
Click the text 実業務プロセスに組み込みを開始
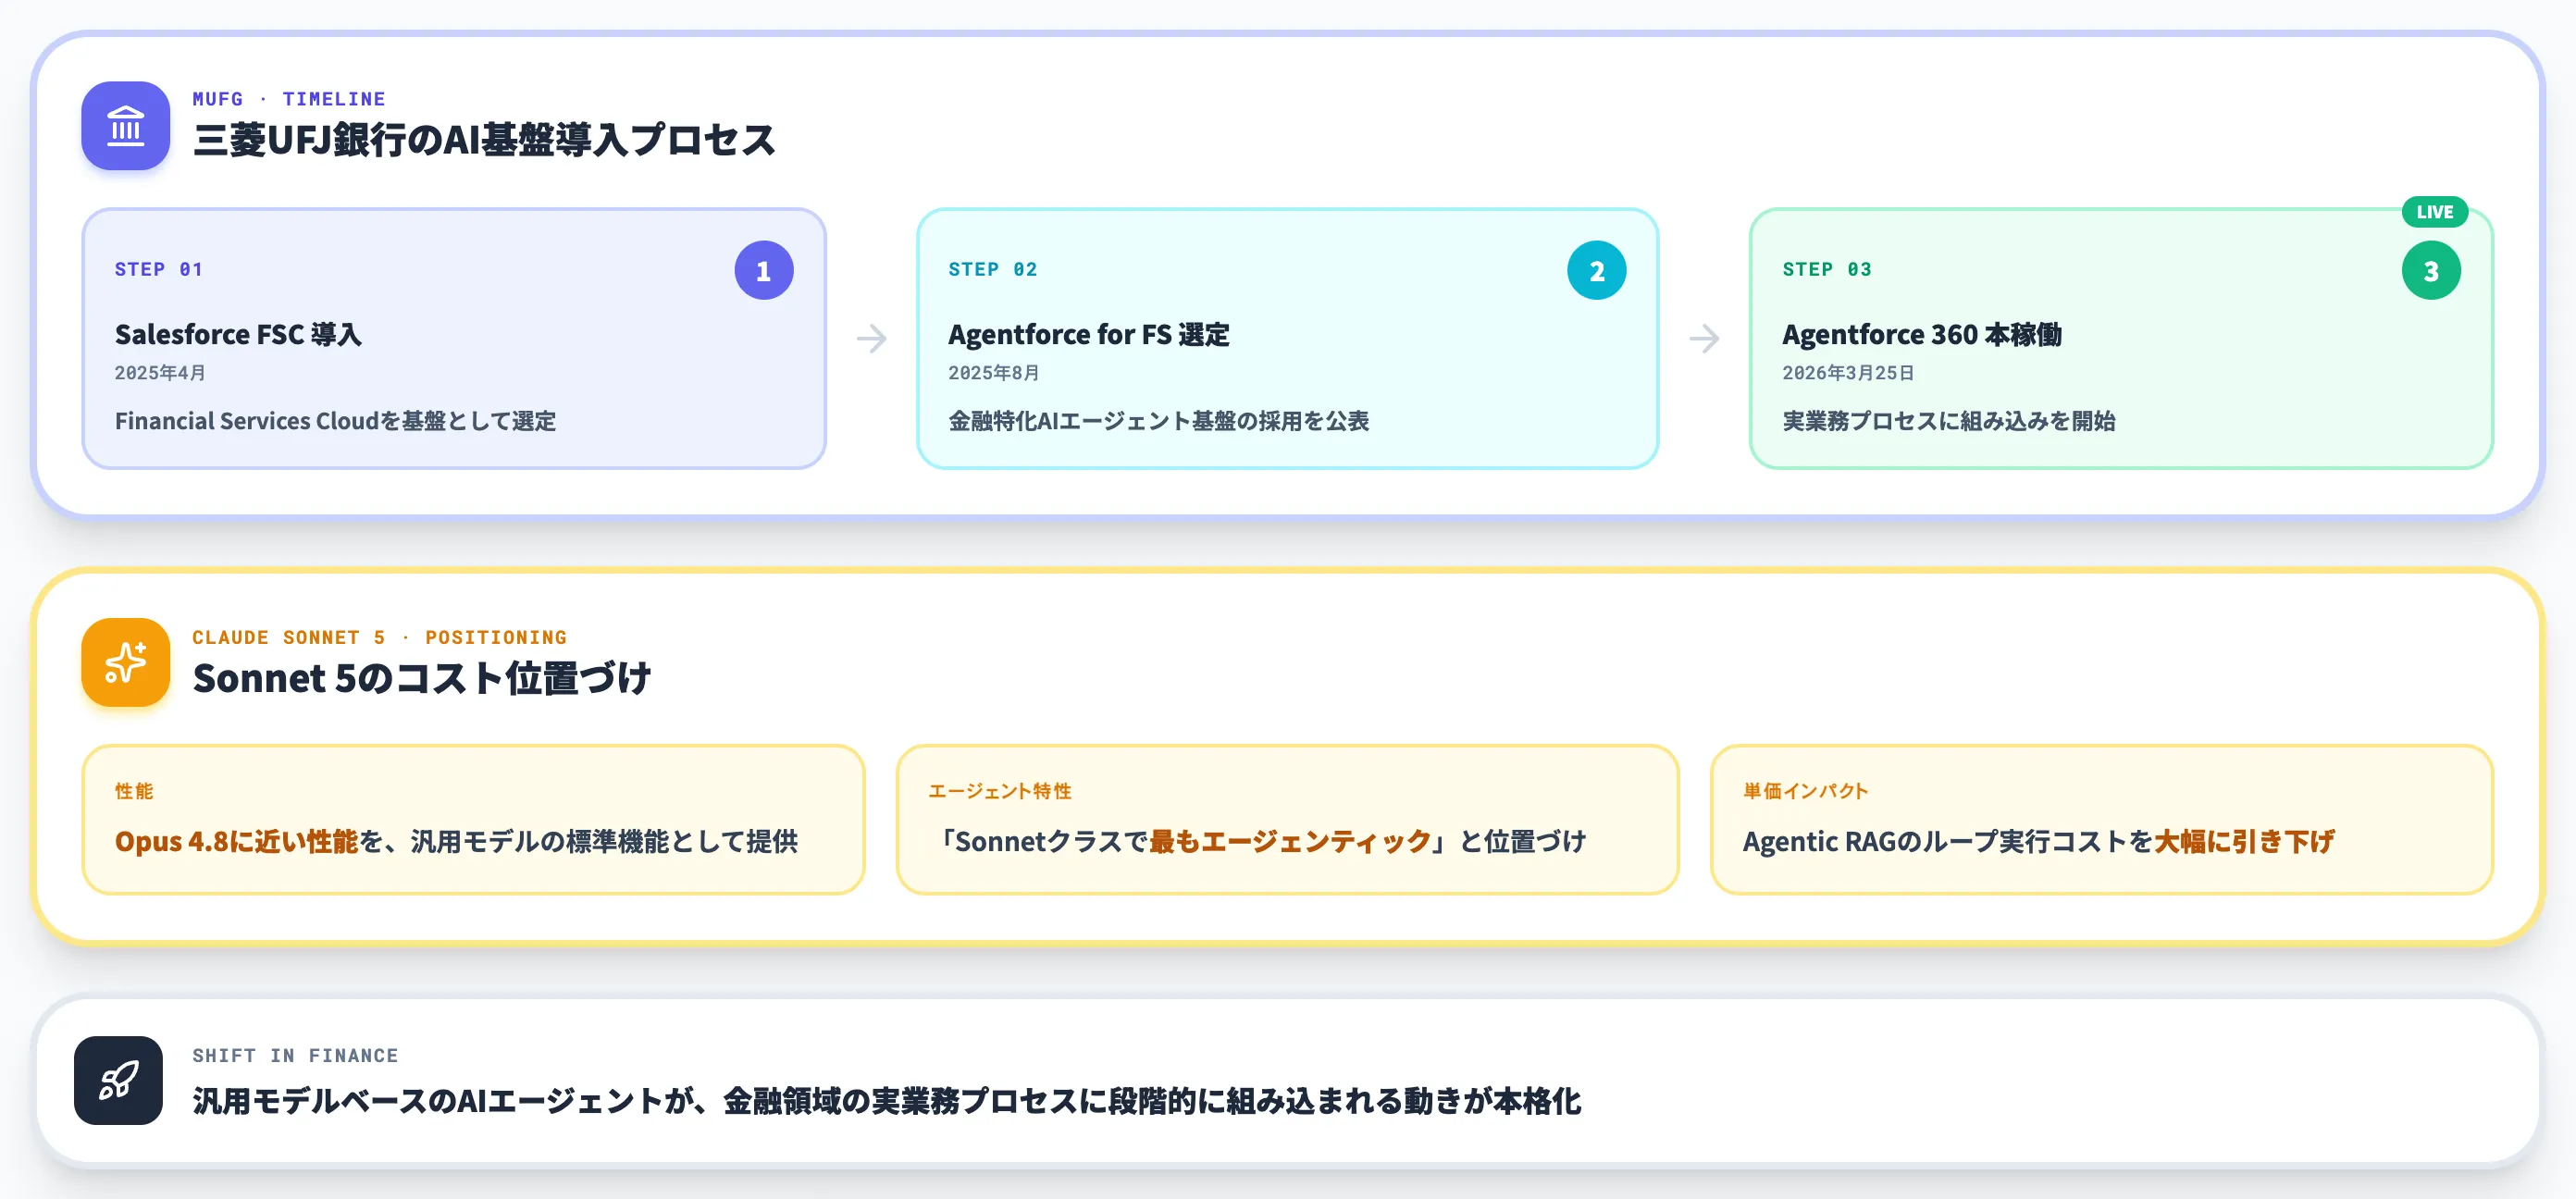point(1949,421)
